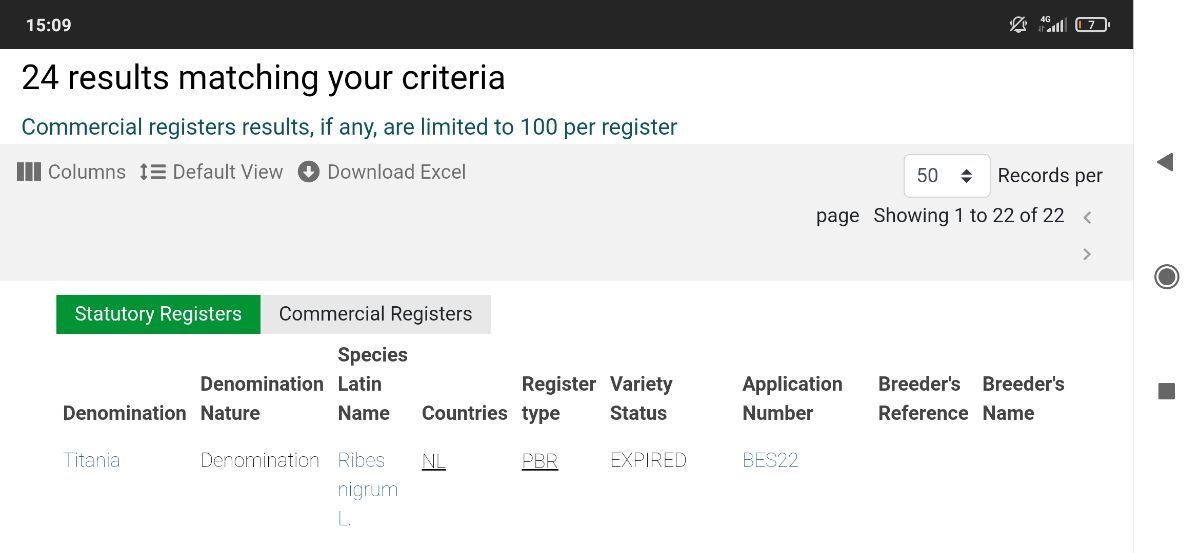Go to previous results page chevron

click(1087, 217)
